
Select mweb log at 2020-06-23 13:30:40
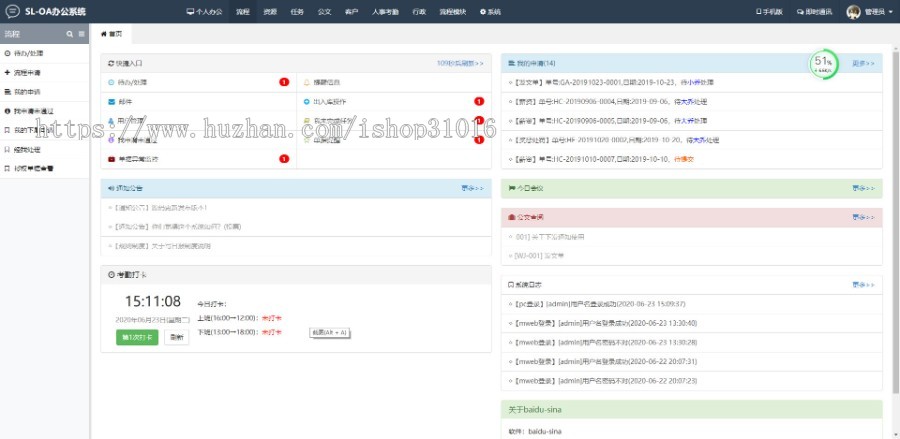[692, 323]
